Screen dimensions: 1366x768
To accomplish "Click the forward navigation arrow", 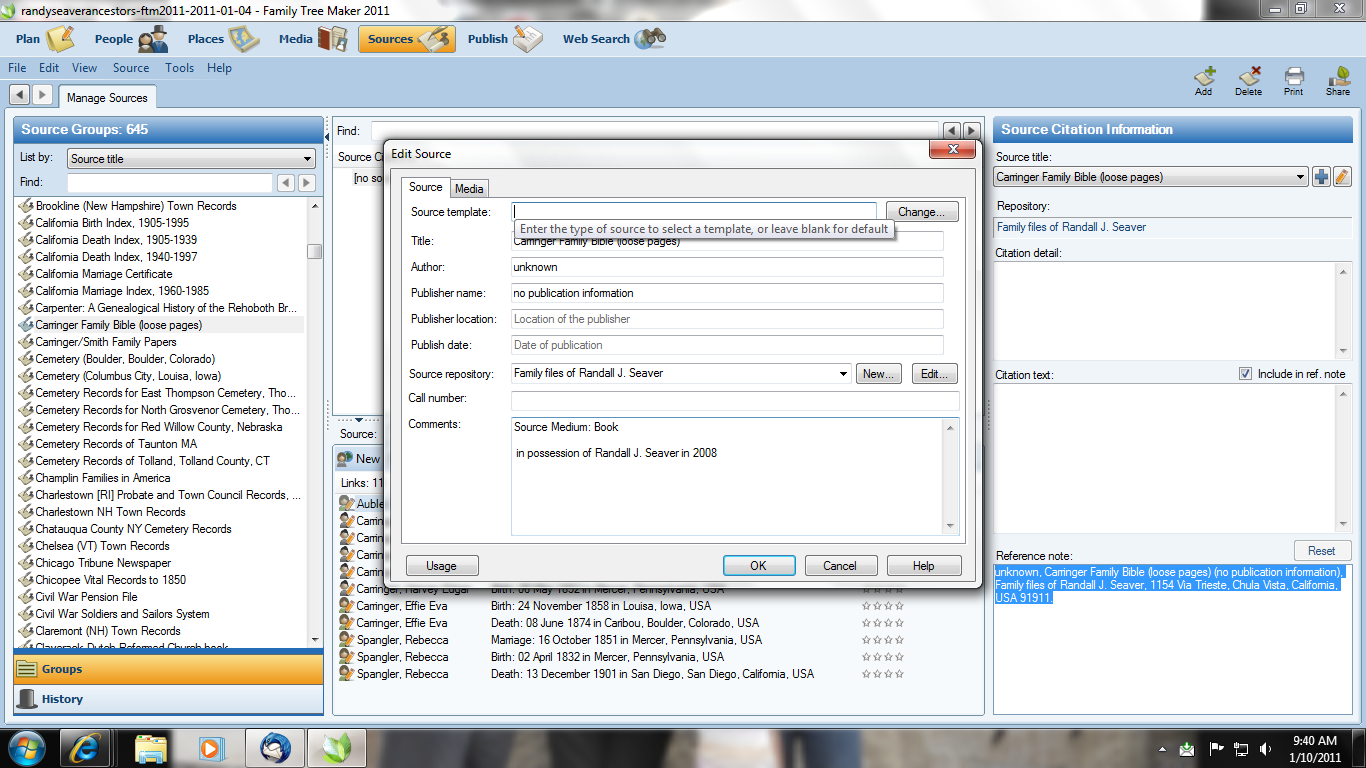I will pos(42,94).
